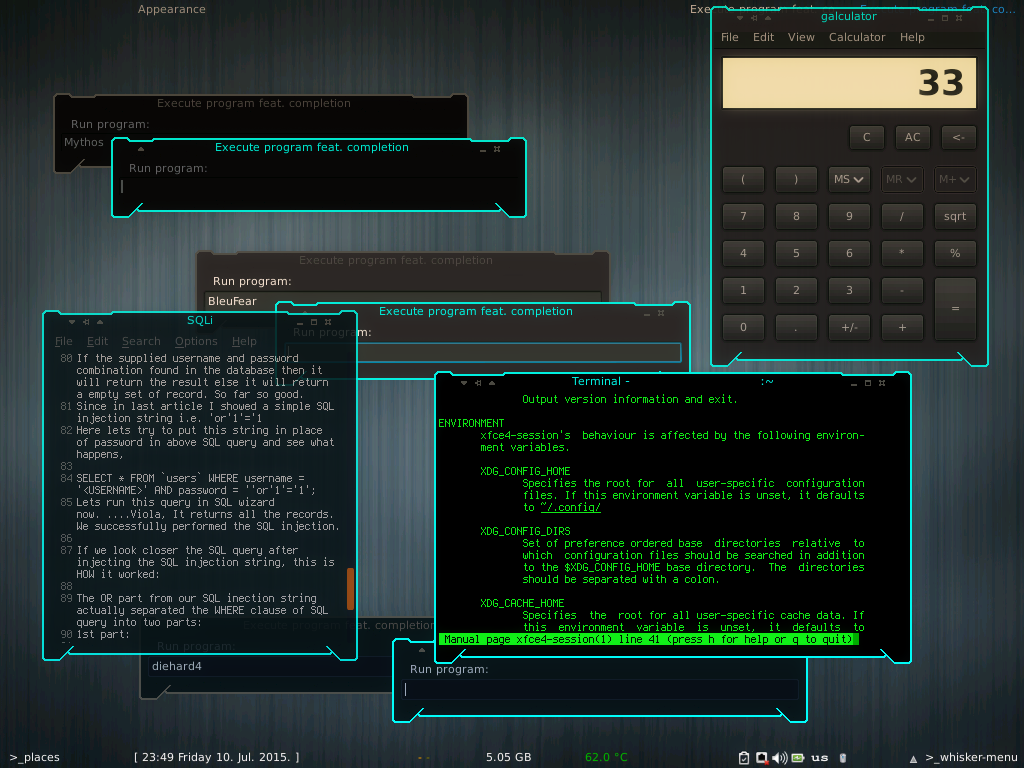Viewport: 1024px width, 768px height.
Task: Click the plus '+' calculator key
Action: click(x=902, y=327)
